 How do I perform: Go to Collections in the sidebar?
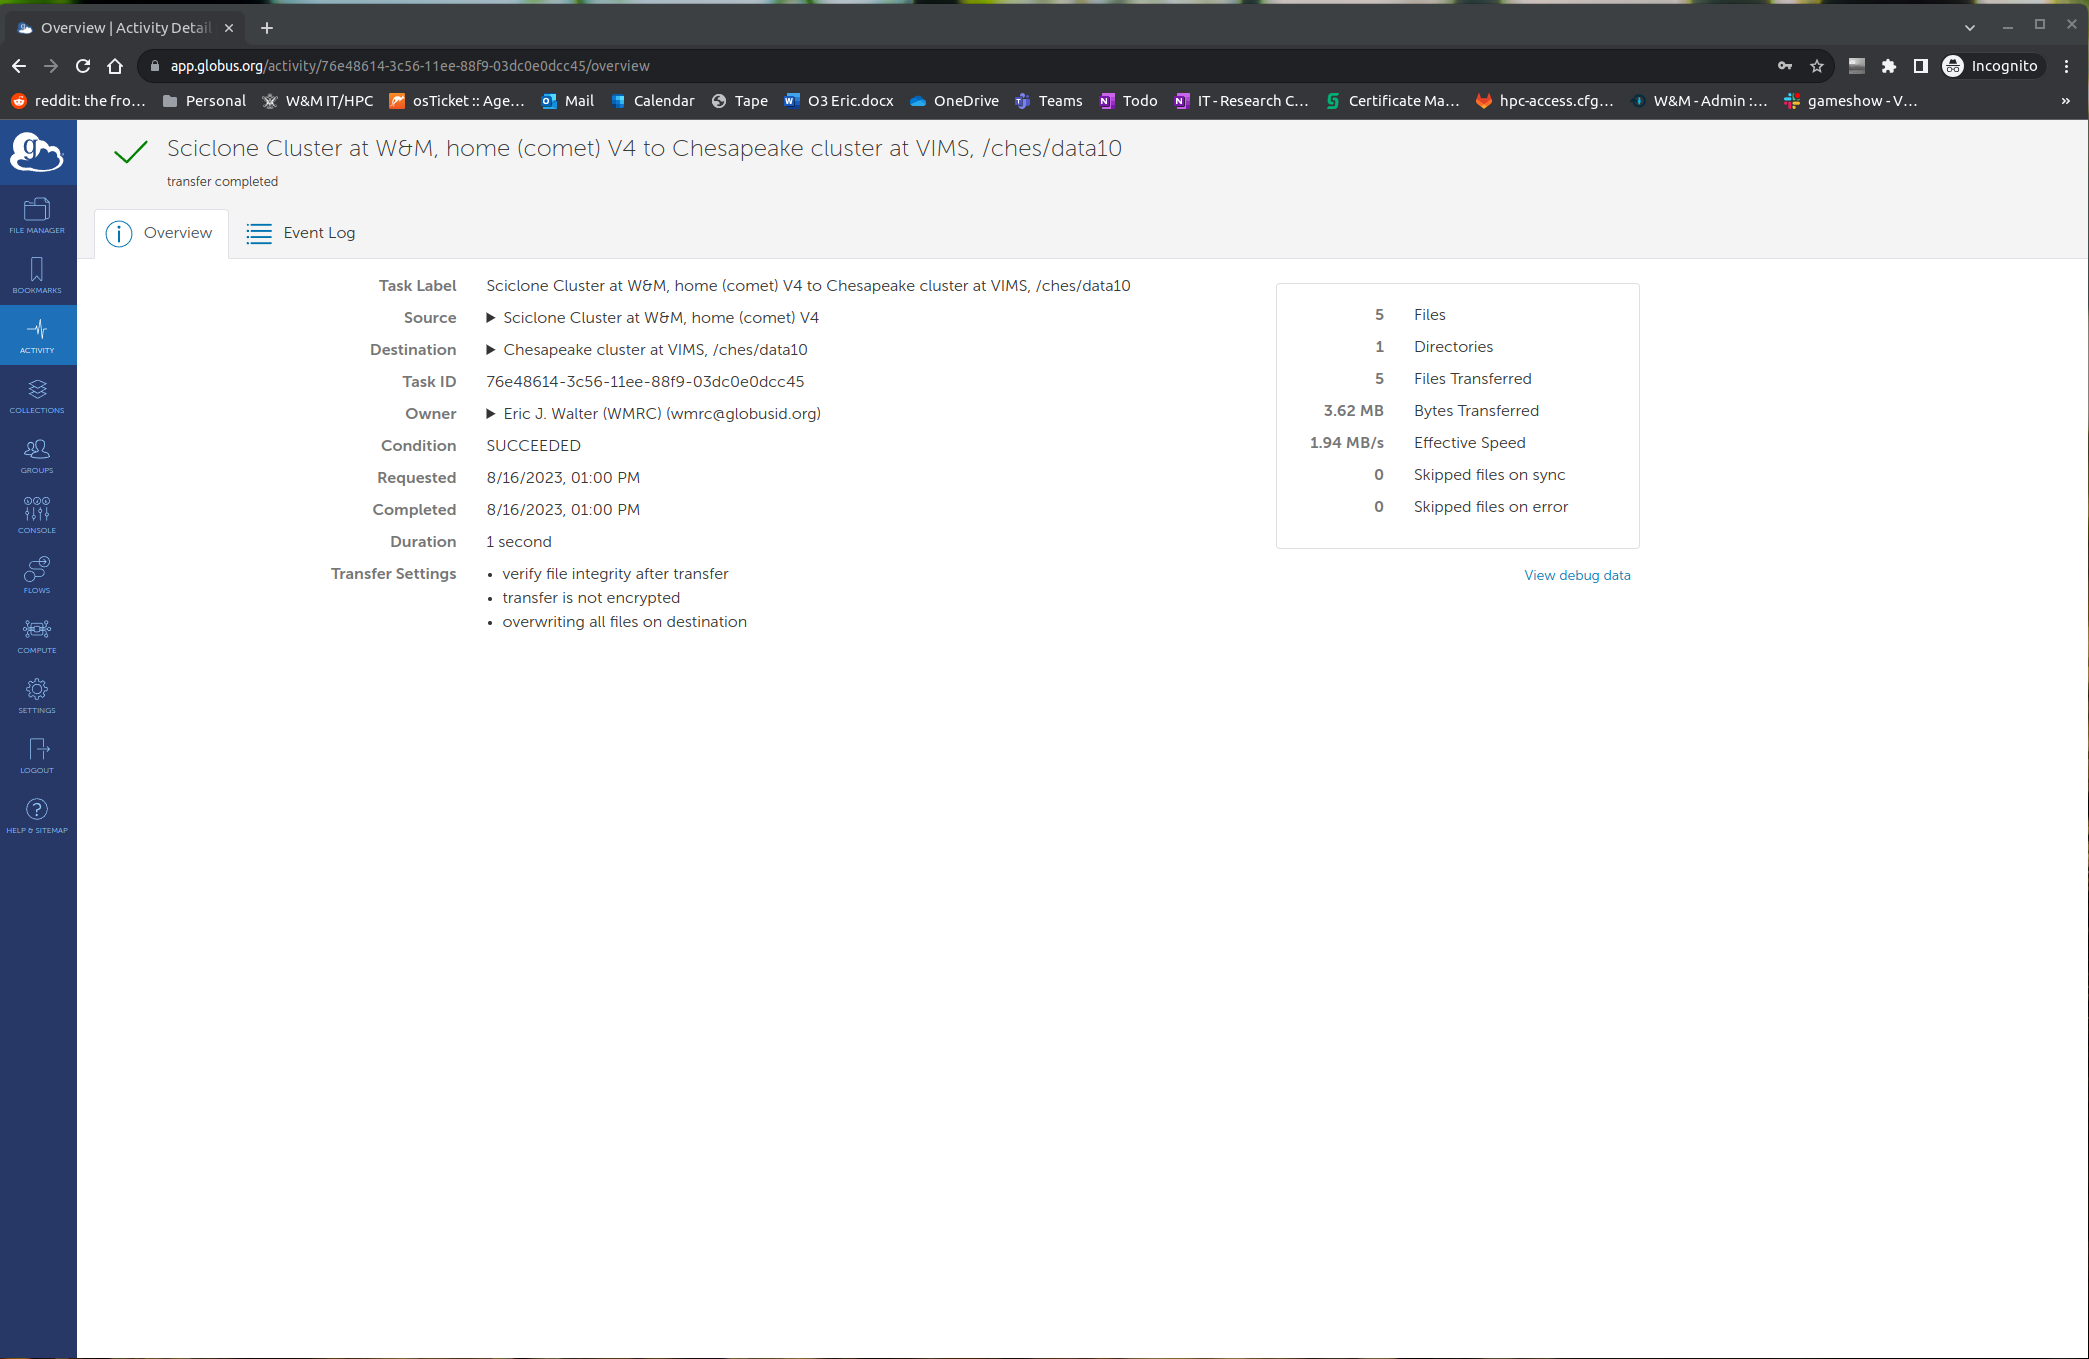37,395
